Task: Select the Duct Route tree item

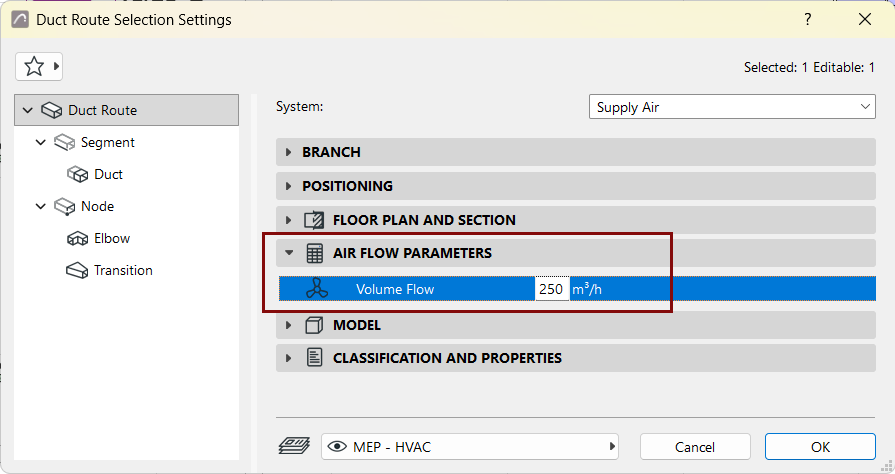Action: pos(127,110)
